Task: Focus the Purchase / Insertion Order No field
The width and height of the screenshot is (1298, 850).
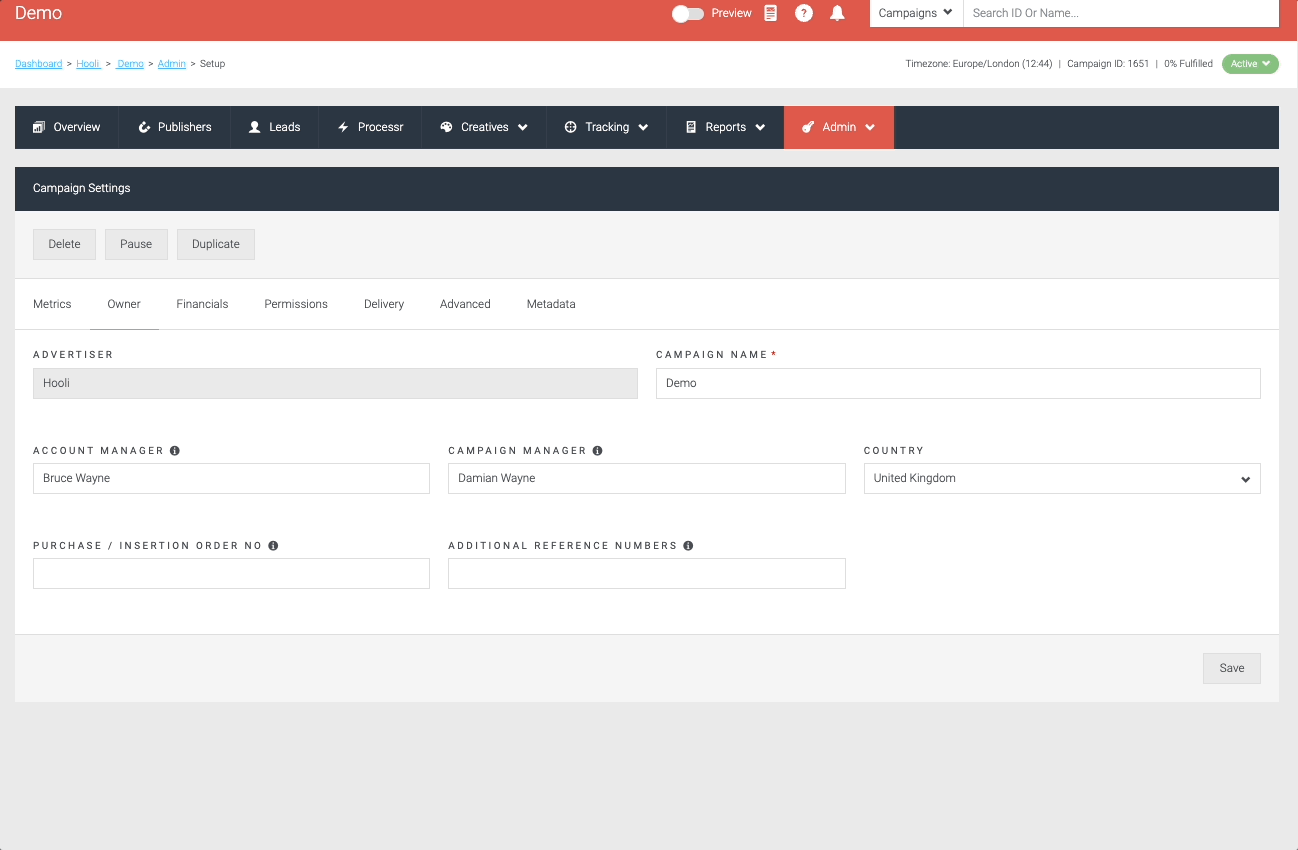Action: pyautogui.click(x=231, y=573)
